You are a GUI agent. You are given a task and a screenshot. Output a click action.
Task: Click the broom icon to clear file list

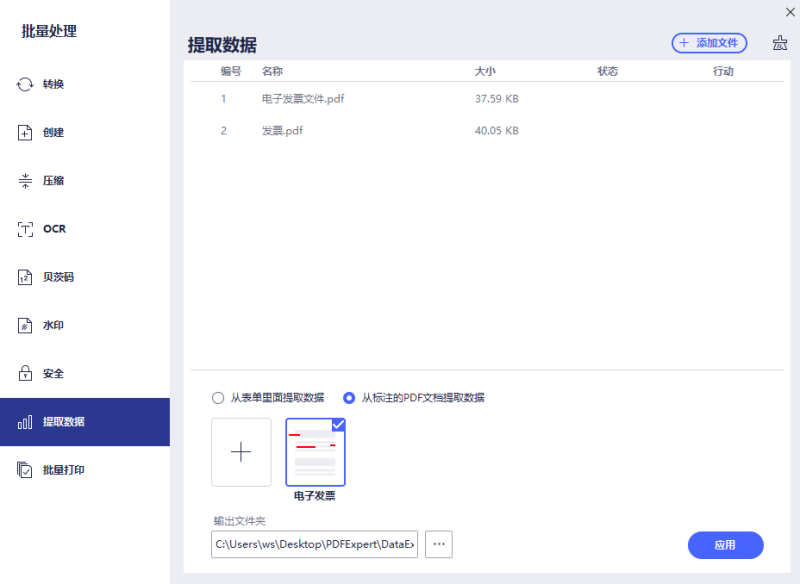pos(779,44)
